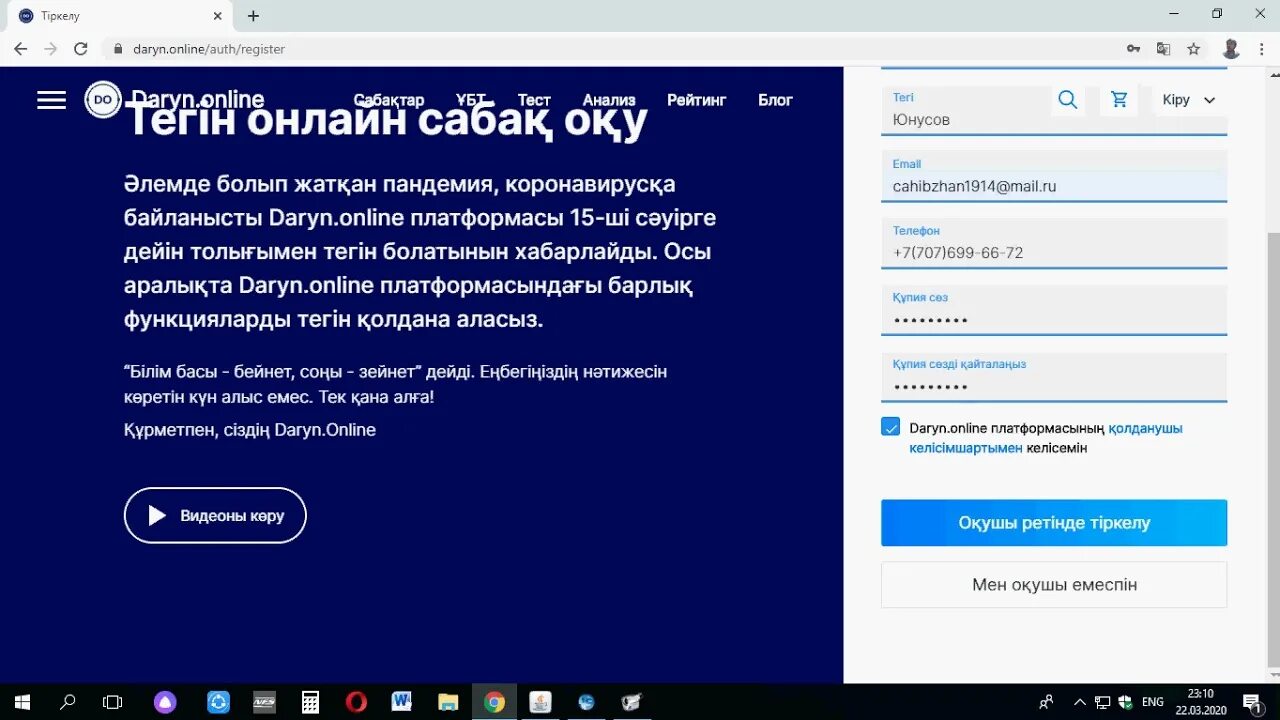Click the repeat password field
The width and height of the screenshot is (1280, 720).
point(1054,377)
